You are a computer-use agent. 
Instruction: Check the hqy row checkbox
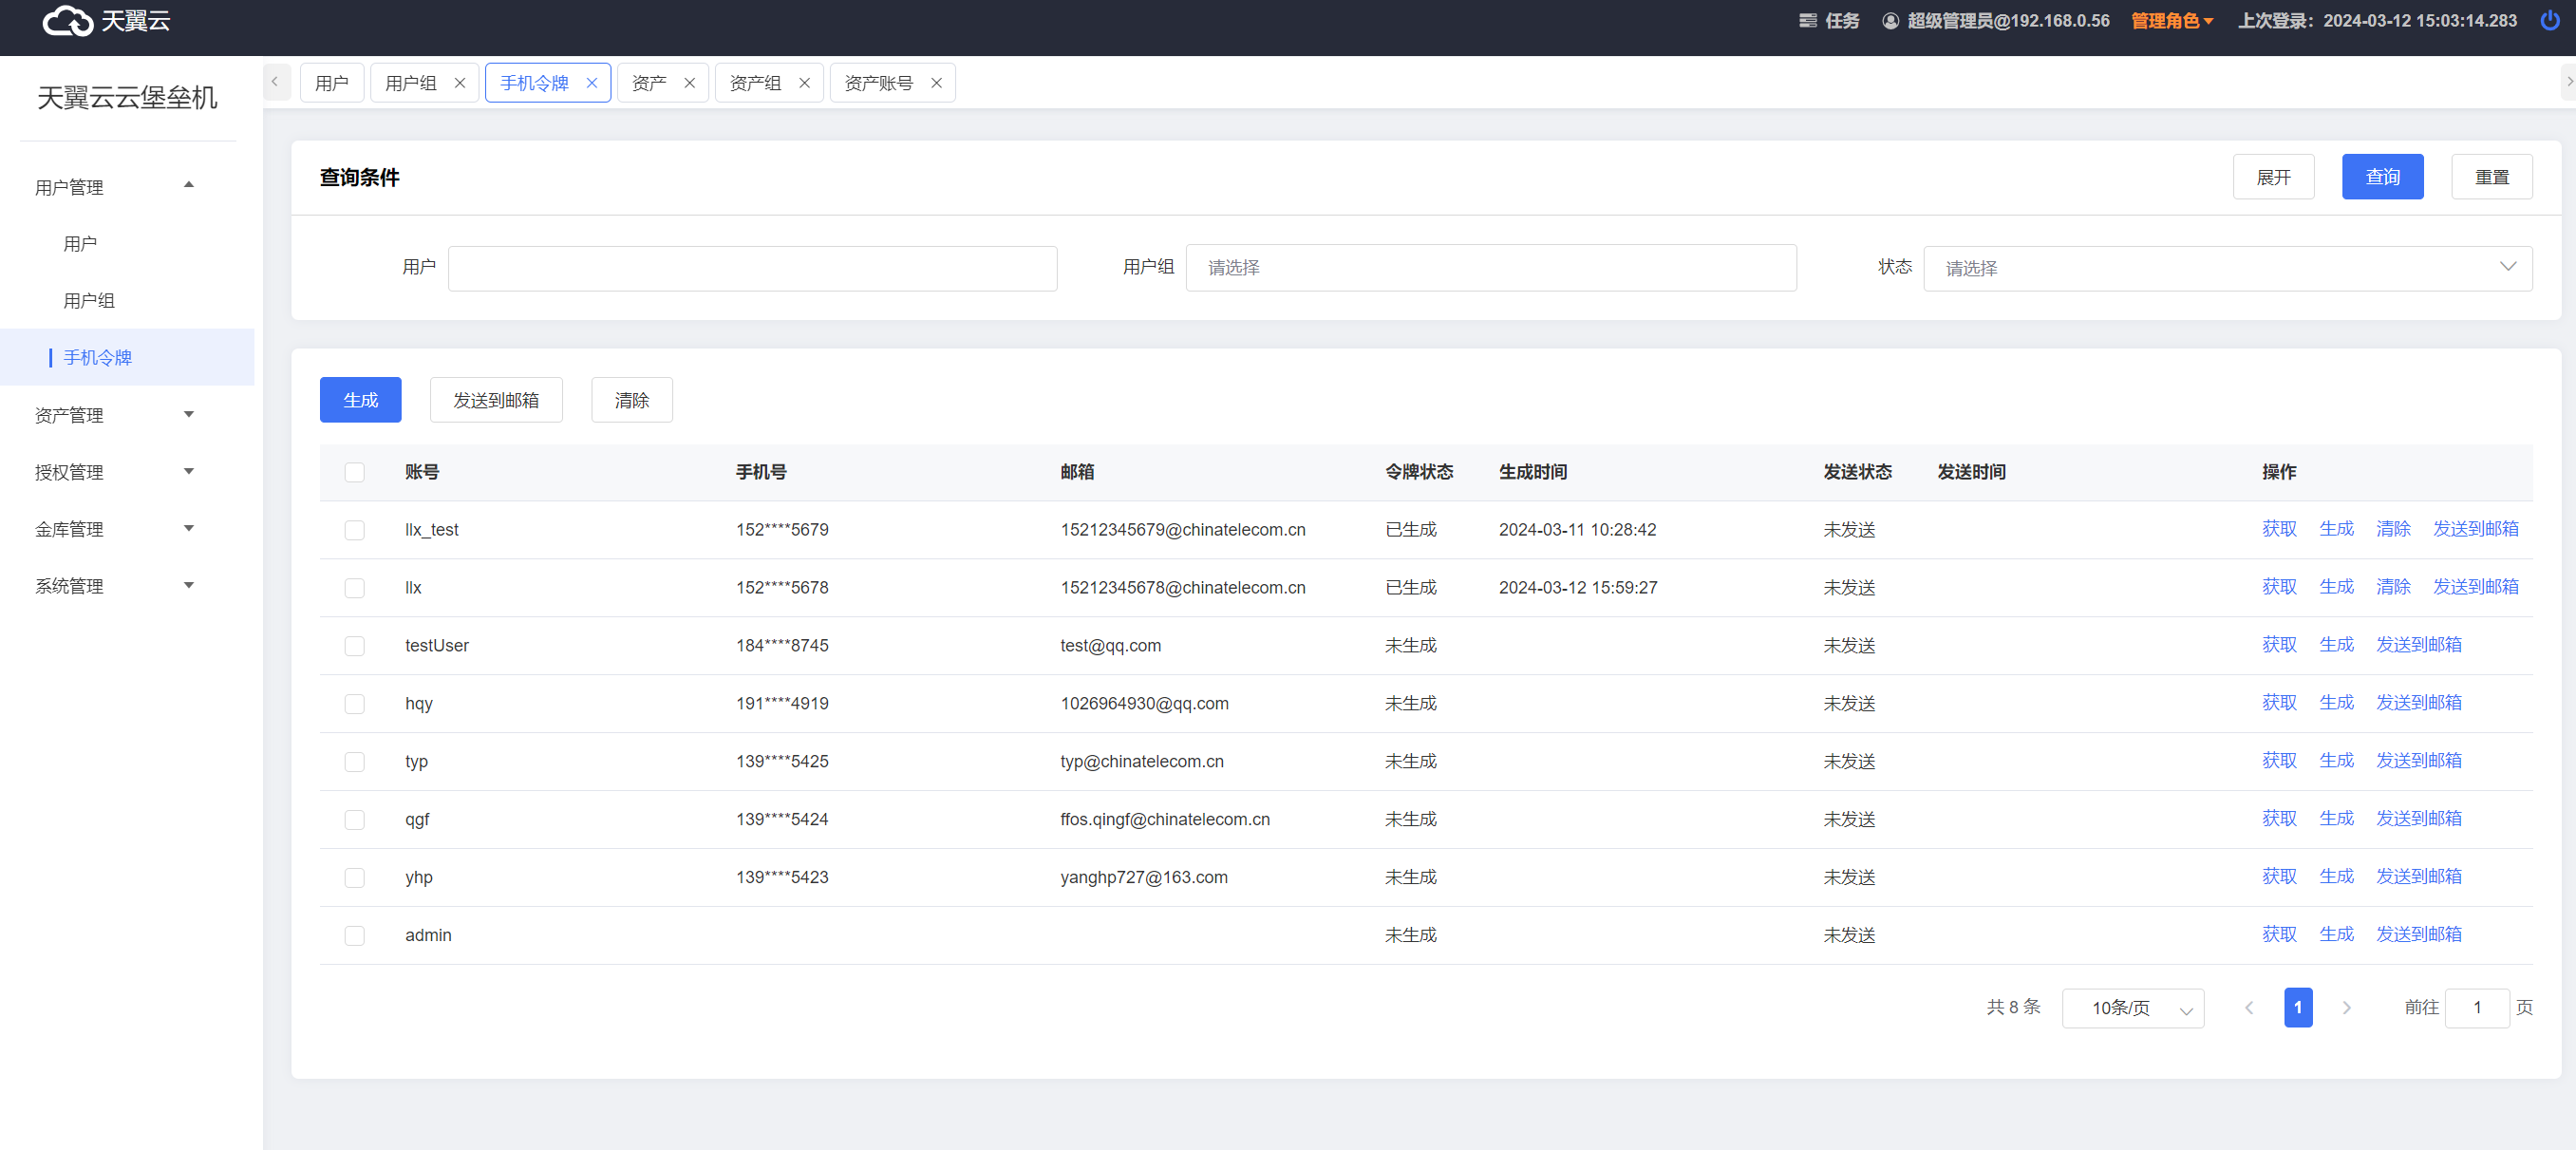[x=355, y=704]
